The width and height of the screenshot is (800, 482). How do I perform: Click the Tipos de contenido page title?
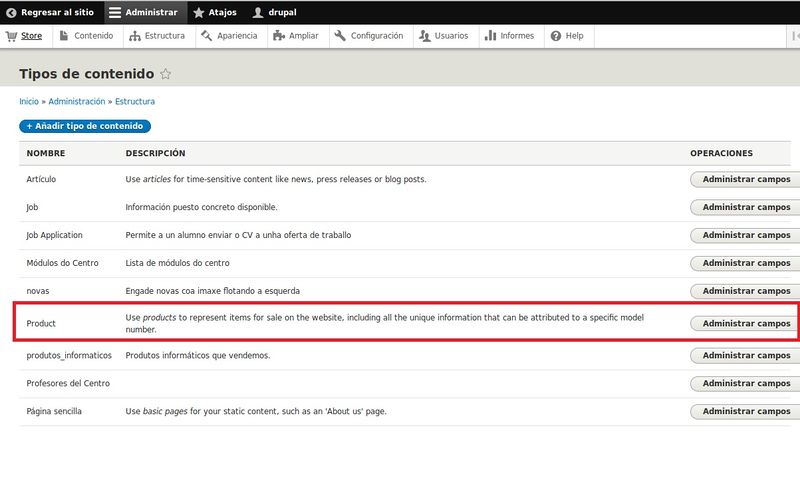(x=86, y=74)
